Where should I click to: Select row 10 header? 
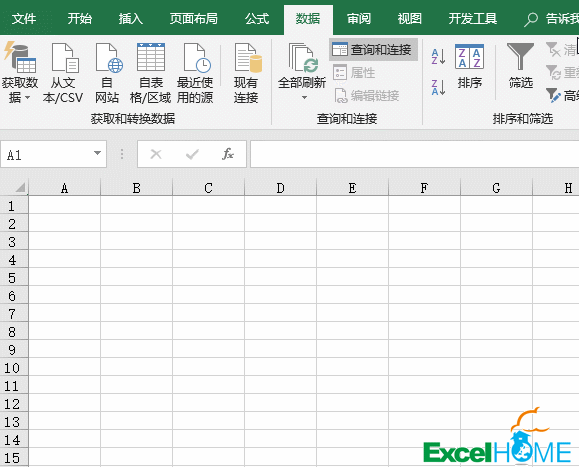click(14, 368)
